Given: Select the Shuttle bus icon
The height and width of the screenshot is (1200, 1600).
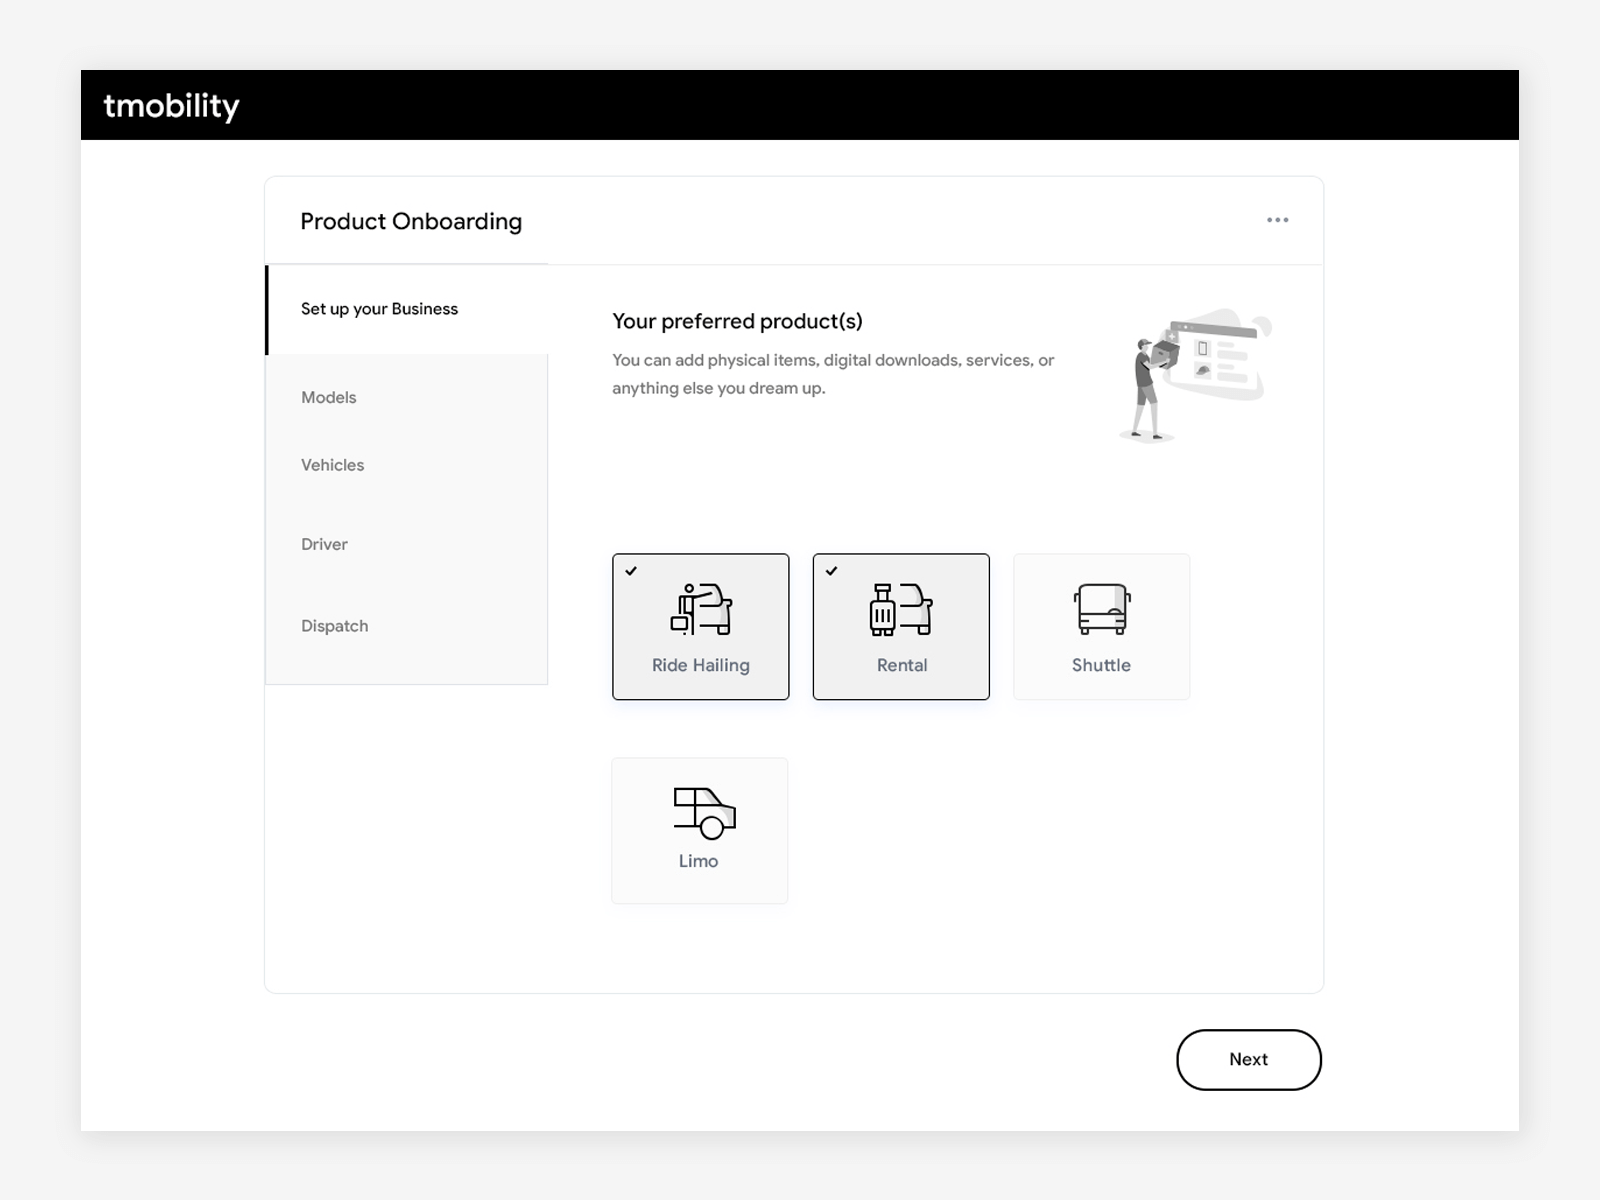Looking at the screenshot, I should [x=1101, y=609].
